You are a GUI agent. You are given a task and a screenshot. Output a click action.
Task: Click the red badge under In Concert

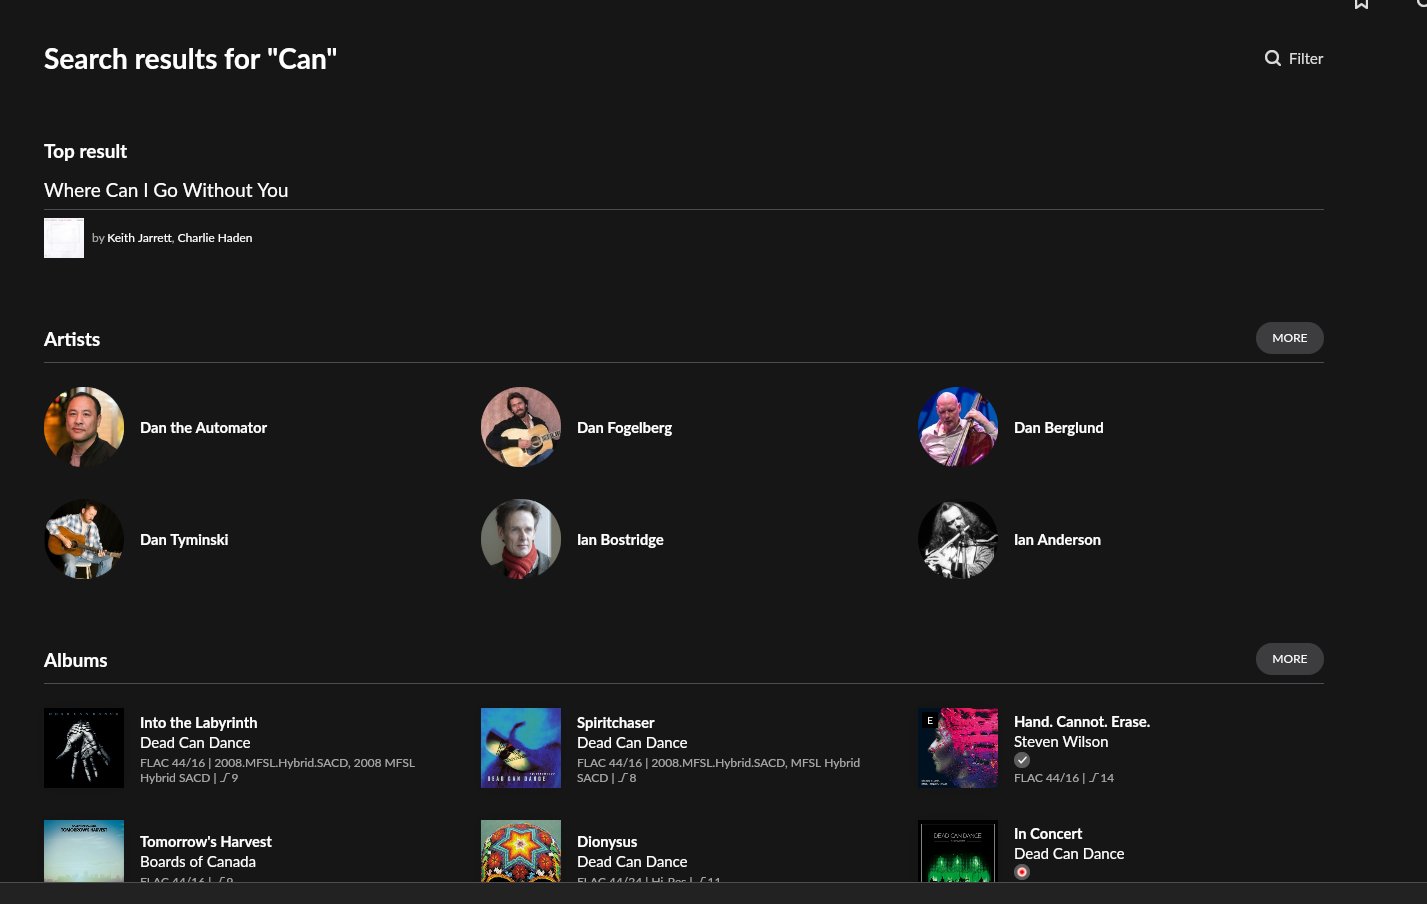pyautogui.click(x=1022, y=872)
